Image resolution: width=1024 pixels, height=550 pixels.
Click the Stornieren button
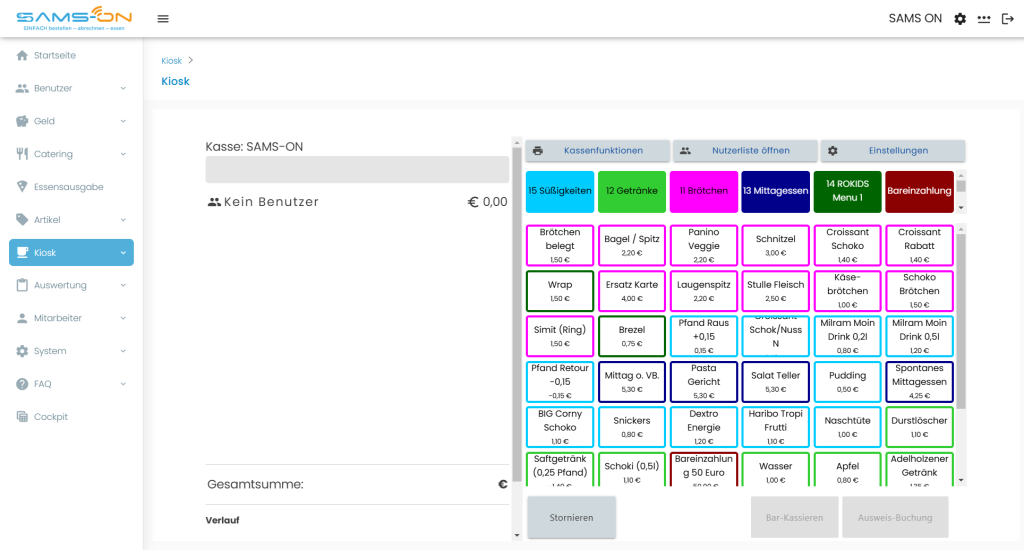tap(571, 517)
